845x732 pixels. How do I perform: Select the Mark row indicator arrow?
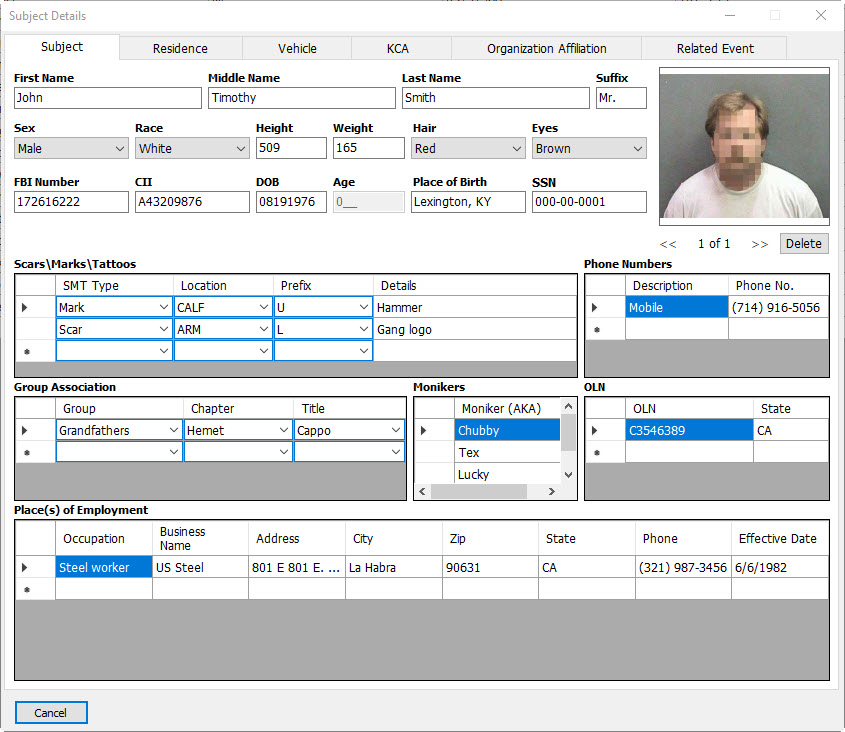coord(25,307)
